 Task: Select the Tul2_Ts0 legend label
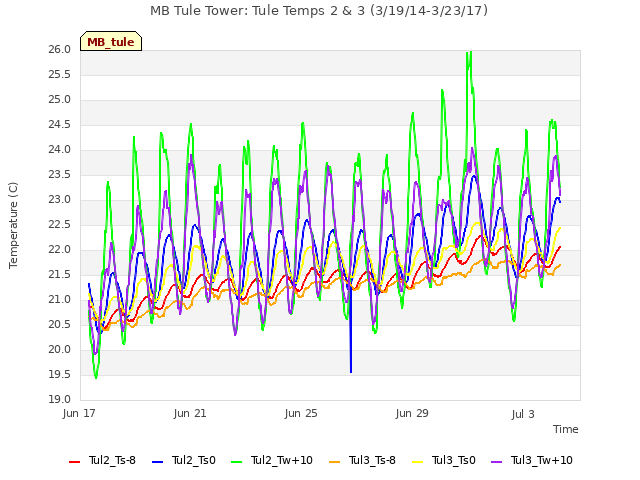193,460
